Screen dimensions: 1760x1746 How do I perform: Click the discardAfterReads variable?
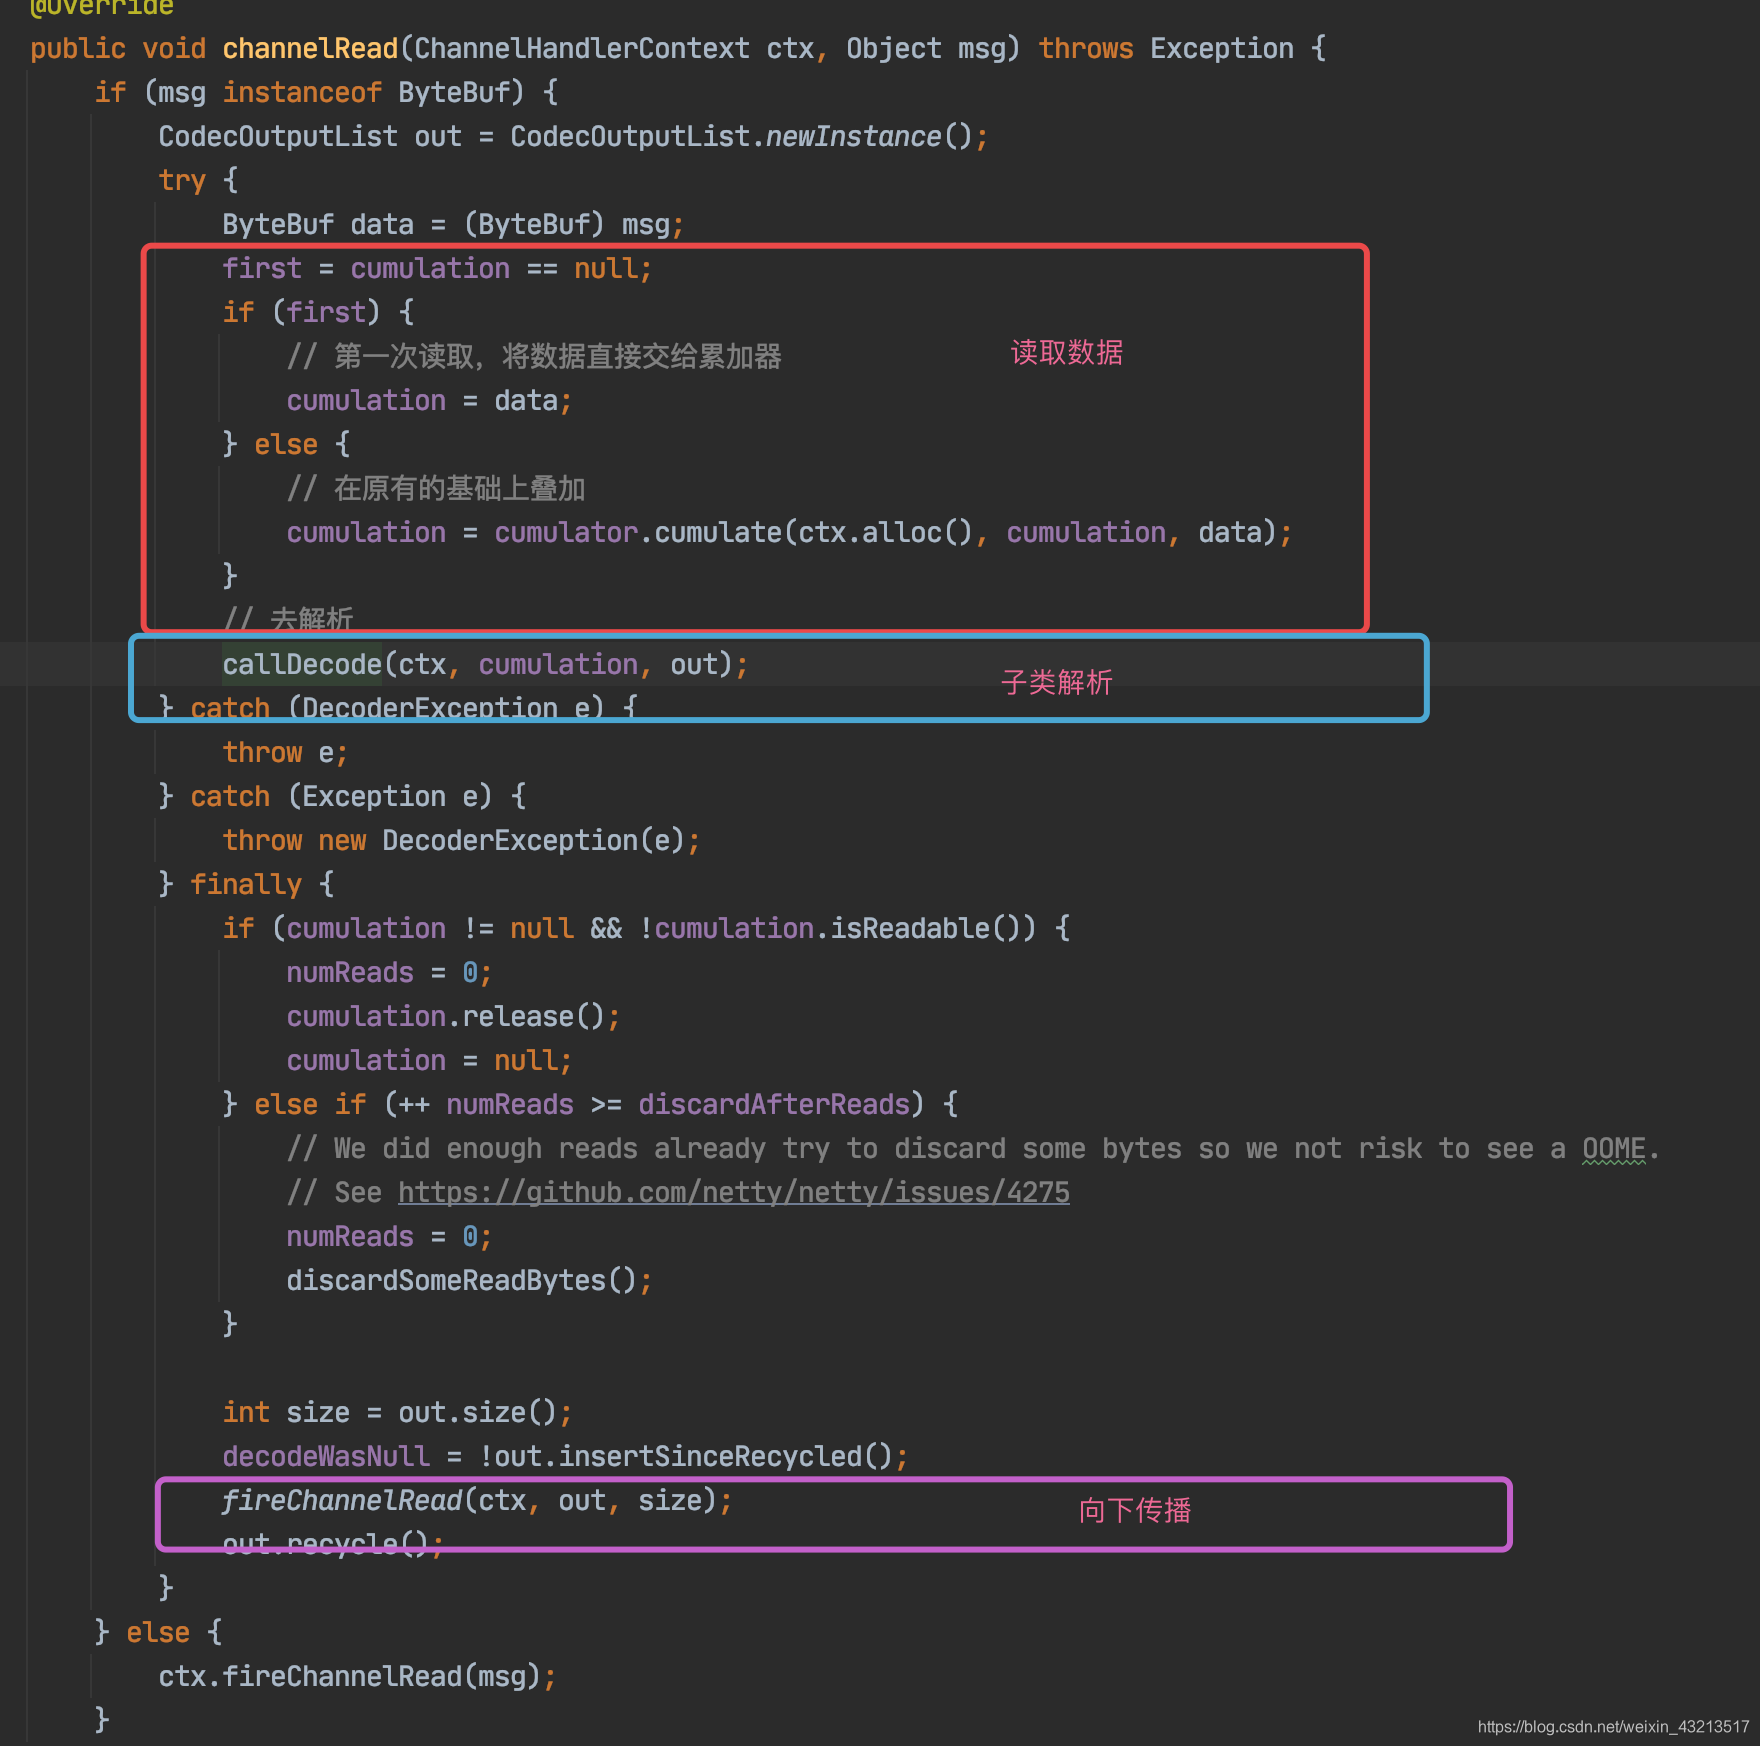tap(774, 1104)
